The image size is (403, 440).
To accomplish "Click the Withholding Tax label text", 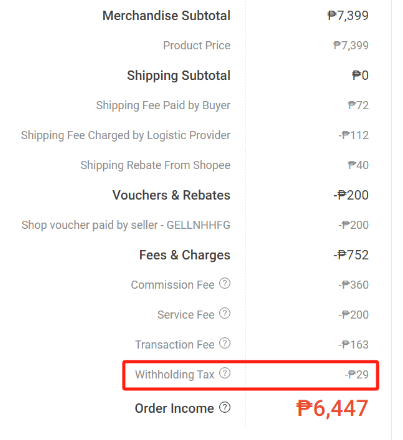I will (x=175, y=375).
